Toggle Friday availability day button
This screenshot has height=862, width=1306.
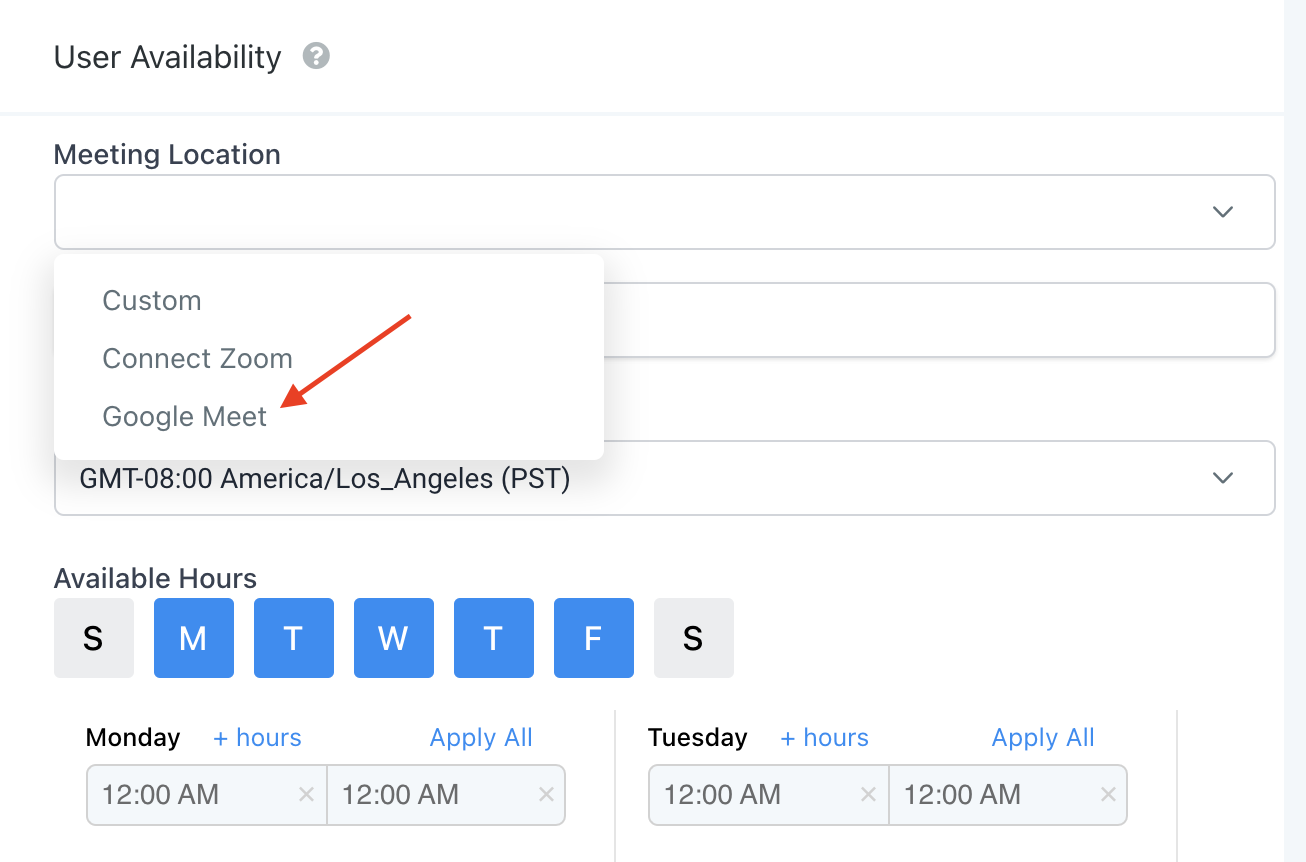click(593, 638)
